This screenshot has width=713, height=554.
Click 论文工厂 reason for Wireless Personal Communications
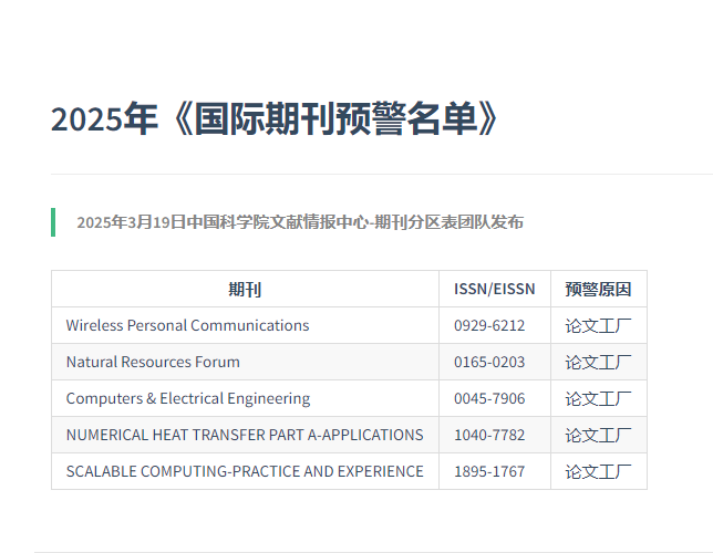coord(598,325)
